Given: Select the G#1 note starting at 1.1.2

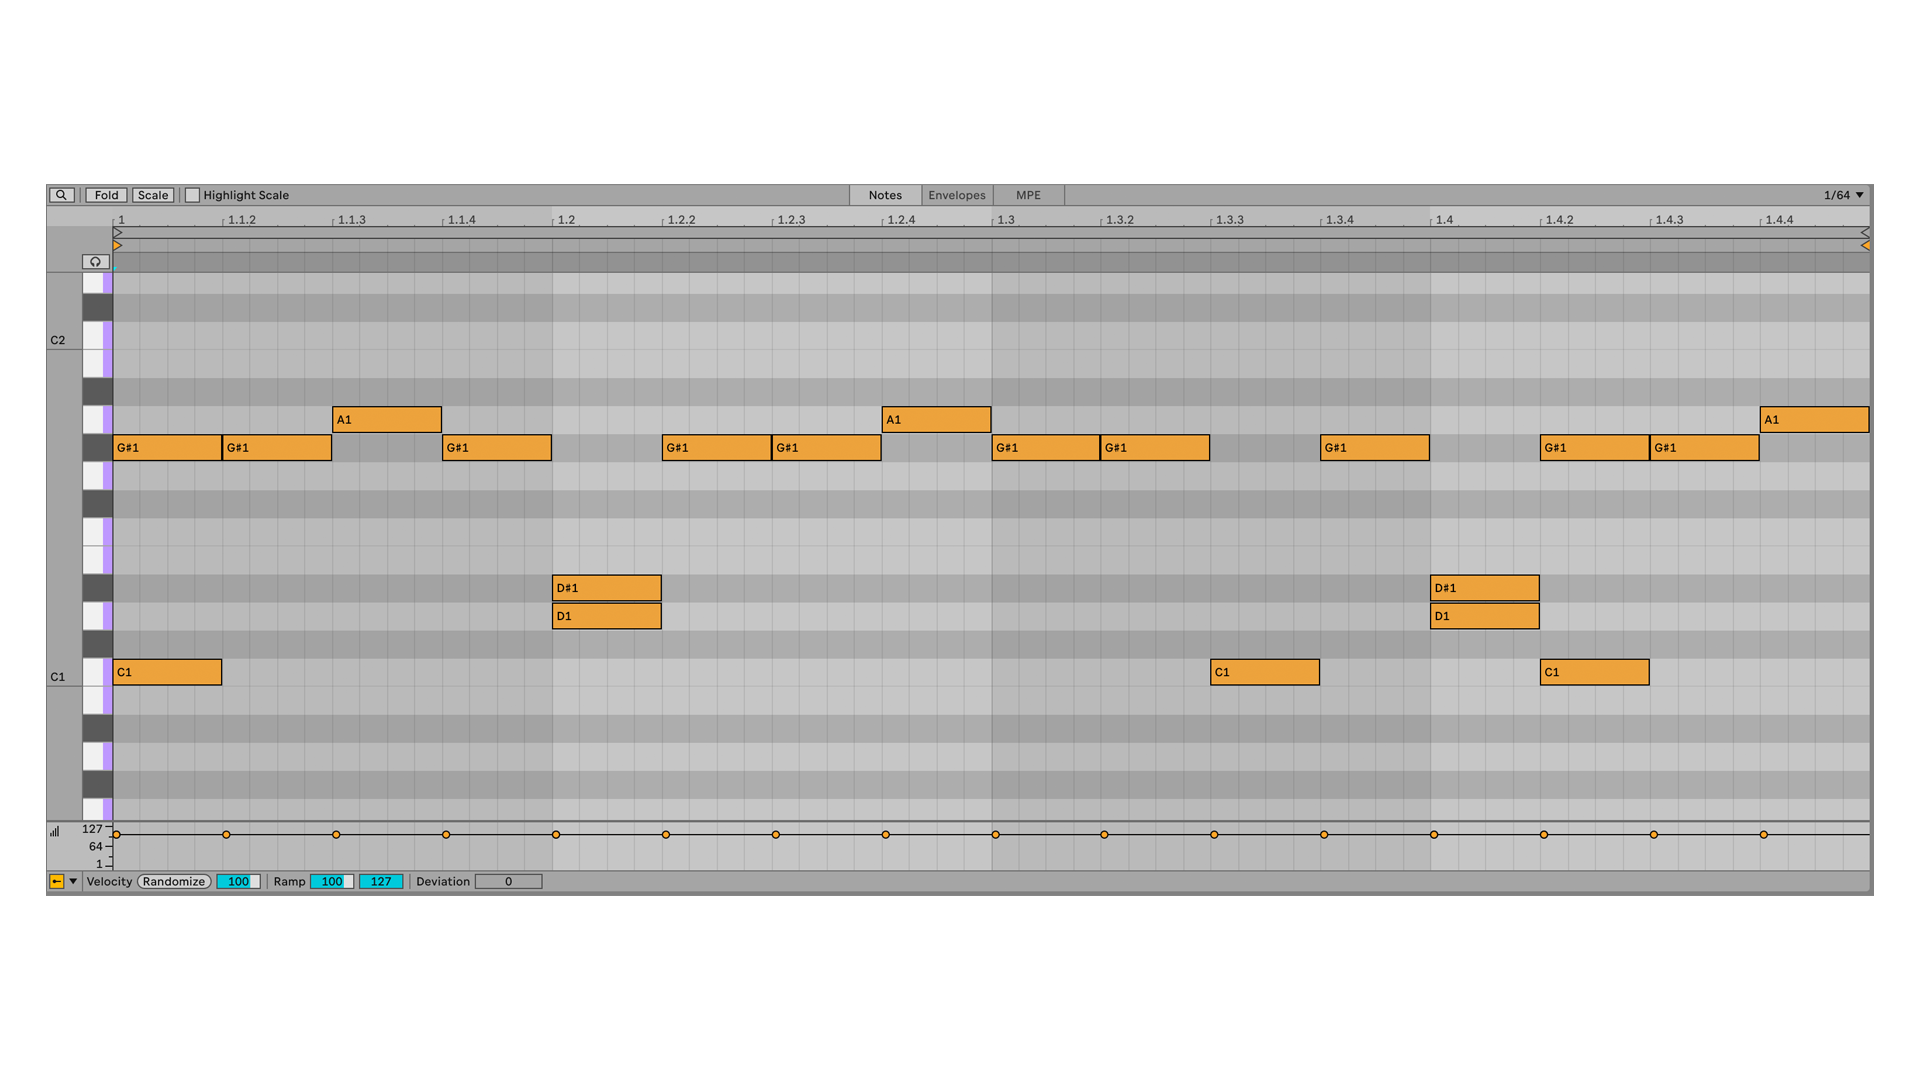Looking at the screenshot, I should tap(277, 447).
